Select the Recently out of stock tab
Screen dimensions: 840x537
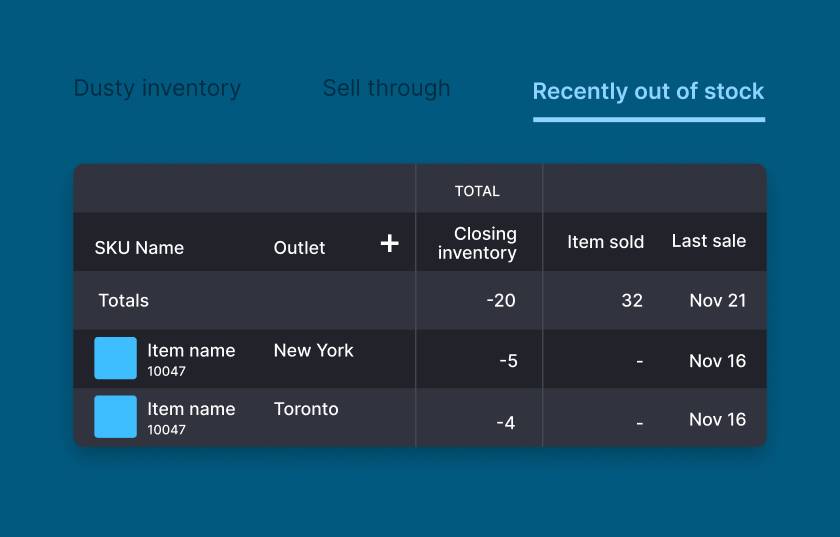pos(648,91)
